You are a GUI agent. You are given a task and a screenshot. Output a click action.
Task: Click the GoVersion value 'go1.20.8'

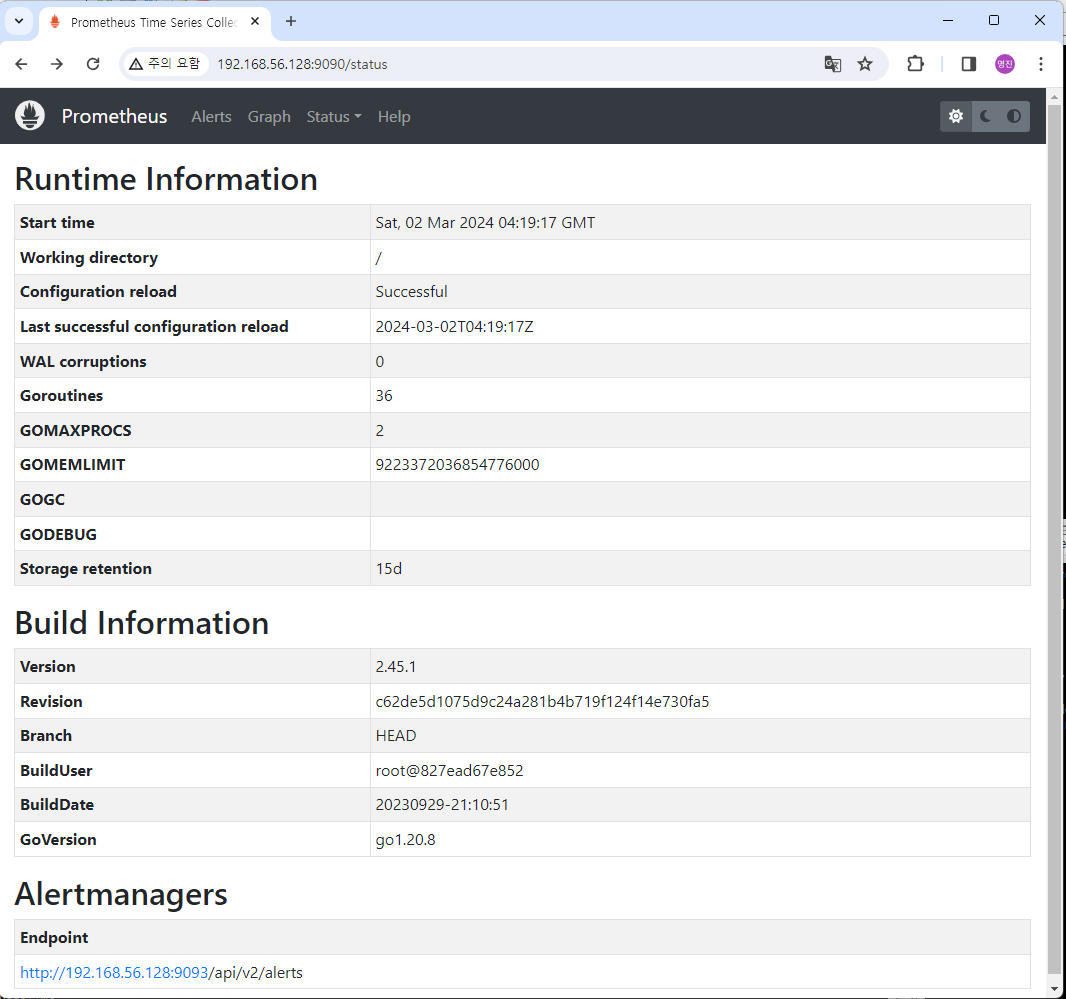pos(405,840)
